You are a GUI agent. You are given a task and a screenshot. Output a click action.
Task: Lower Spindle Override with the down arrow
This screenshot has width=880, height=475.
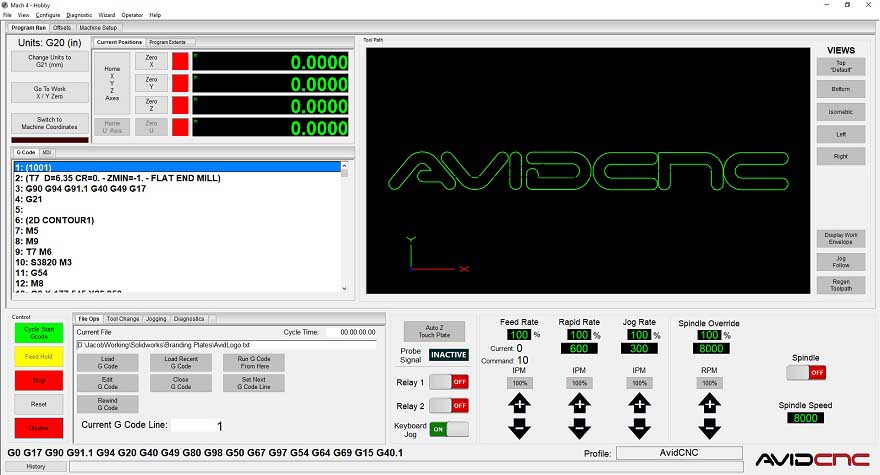tap(709, 428)
